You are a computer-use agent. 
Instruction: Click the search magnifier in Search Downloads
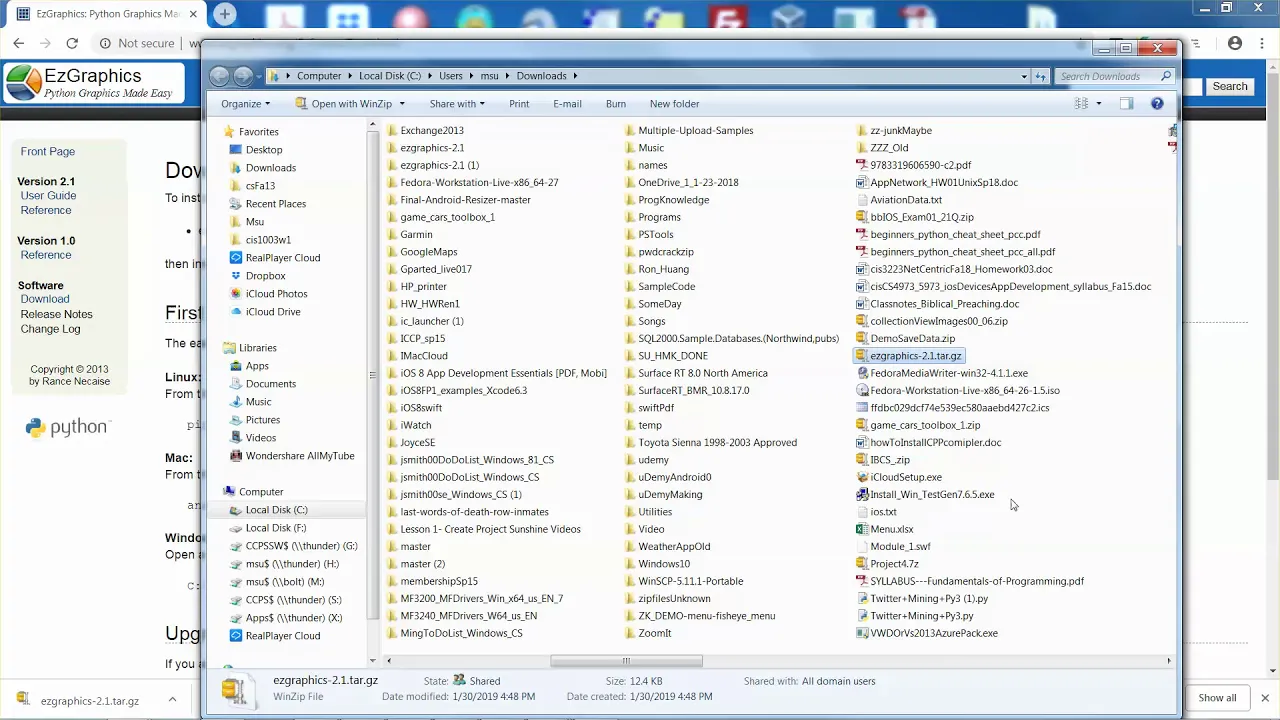[1165, 76]
